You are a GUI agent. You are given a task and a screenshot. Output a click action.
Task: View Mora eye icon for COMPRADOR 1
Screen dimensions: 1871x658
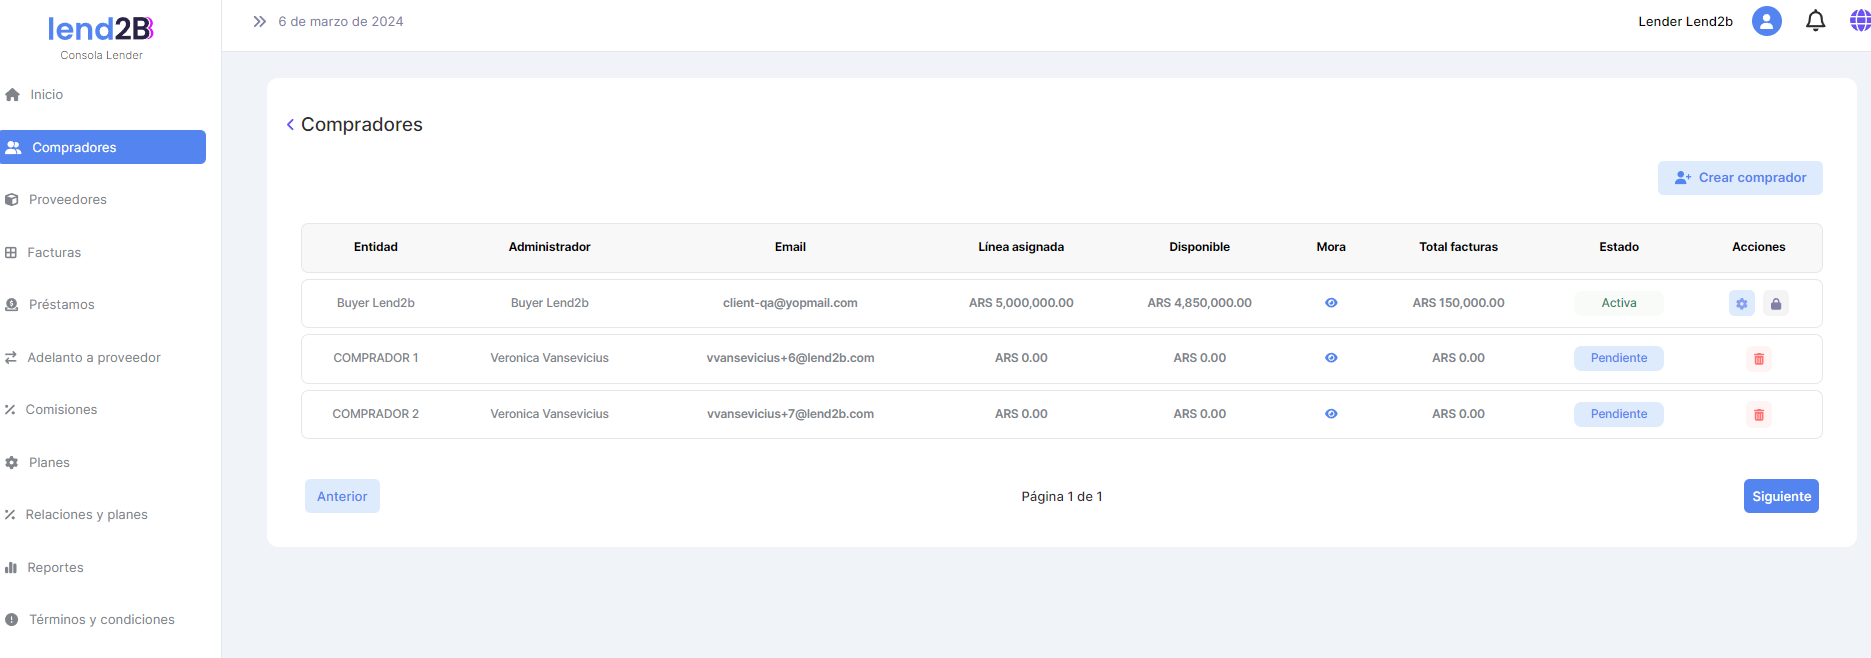(x=1330, y=358)
